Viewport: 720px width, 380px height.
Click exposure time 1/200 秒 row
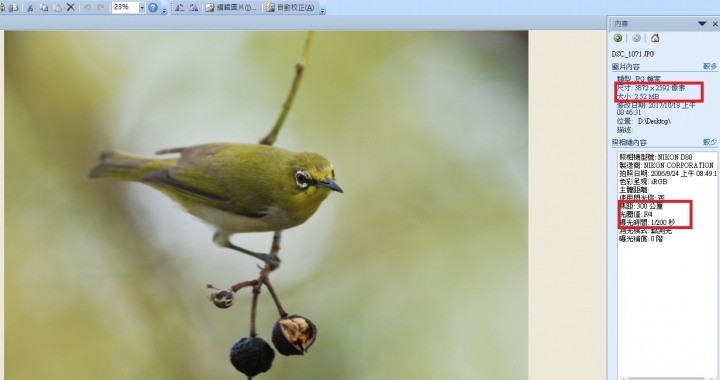pyautogui.click(x=647, y=223)
